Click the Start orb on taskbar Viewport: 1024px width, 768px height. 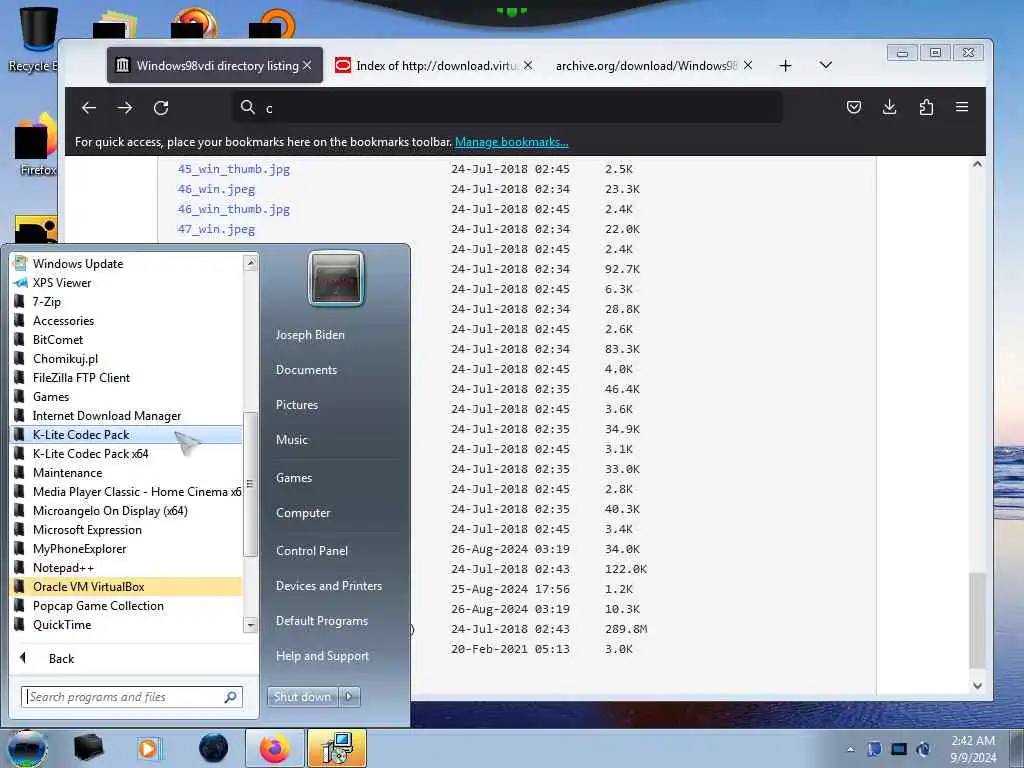click(27, 748)
